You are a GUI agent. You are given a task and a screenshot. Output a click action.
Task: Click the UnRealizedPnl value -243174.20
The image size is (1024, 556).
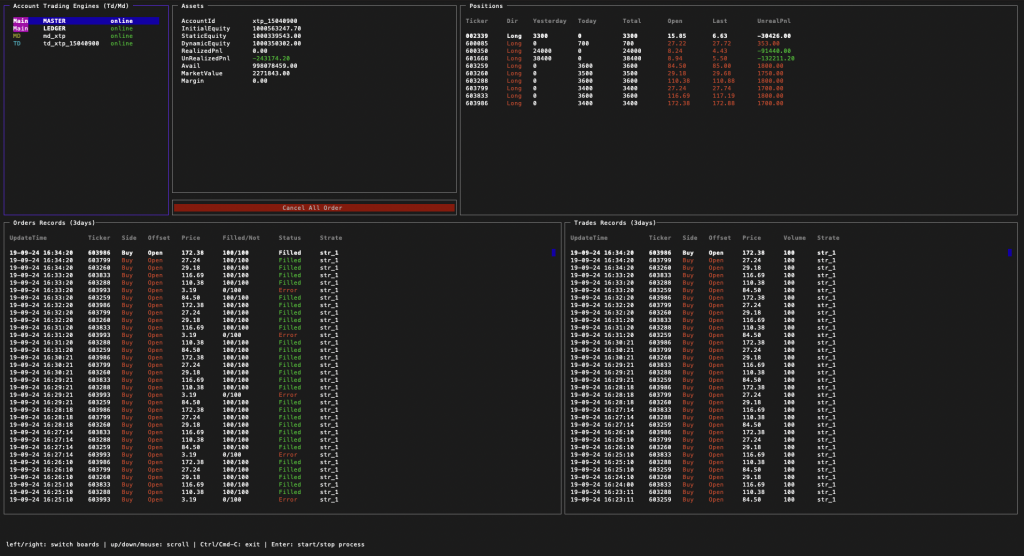pyautogui.click(x=271, y=58)
